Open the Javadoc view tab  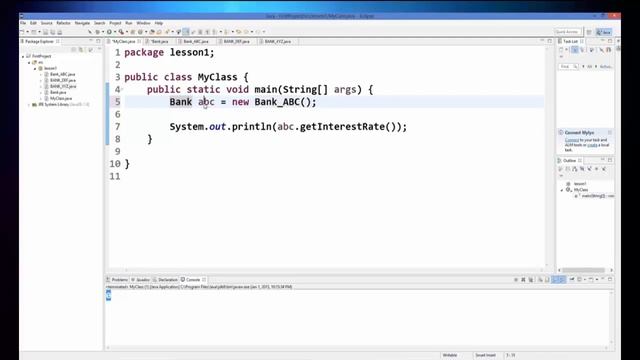pos(141,280)
